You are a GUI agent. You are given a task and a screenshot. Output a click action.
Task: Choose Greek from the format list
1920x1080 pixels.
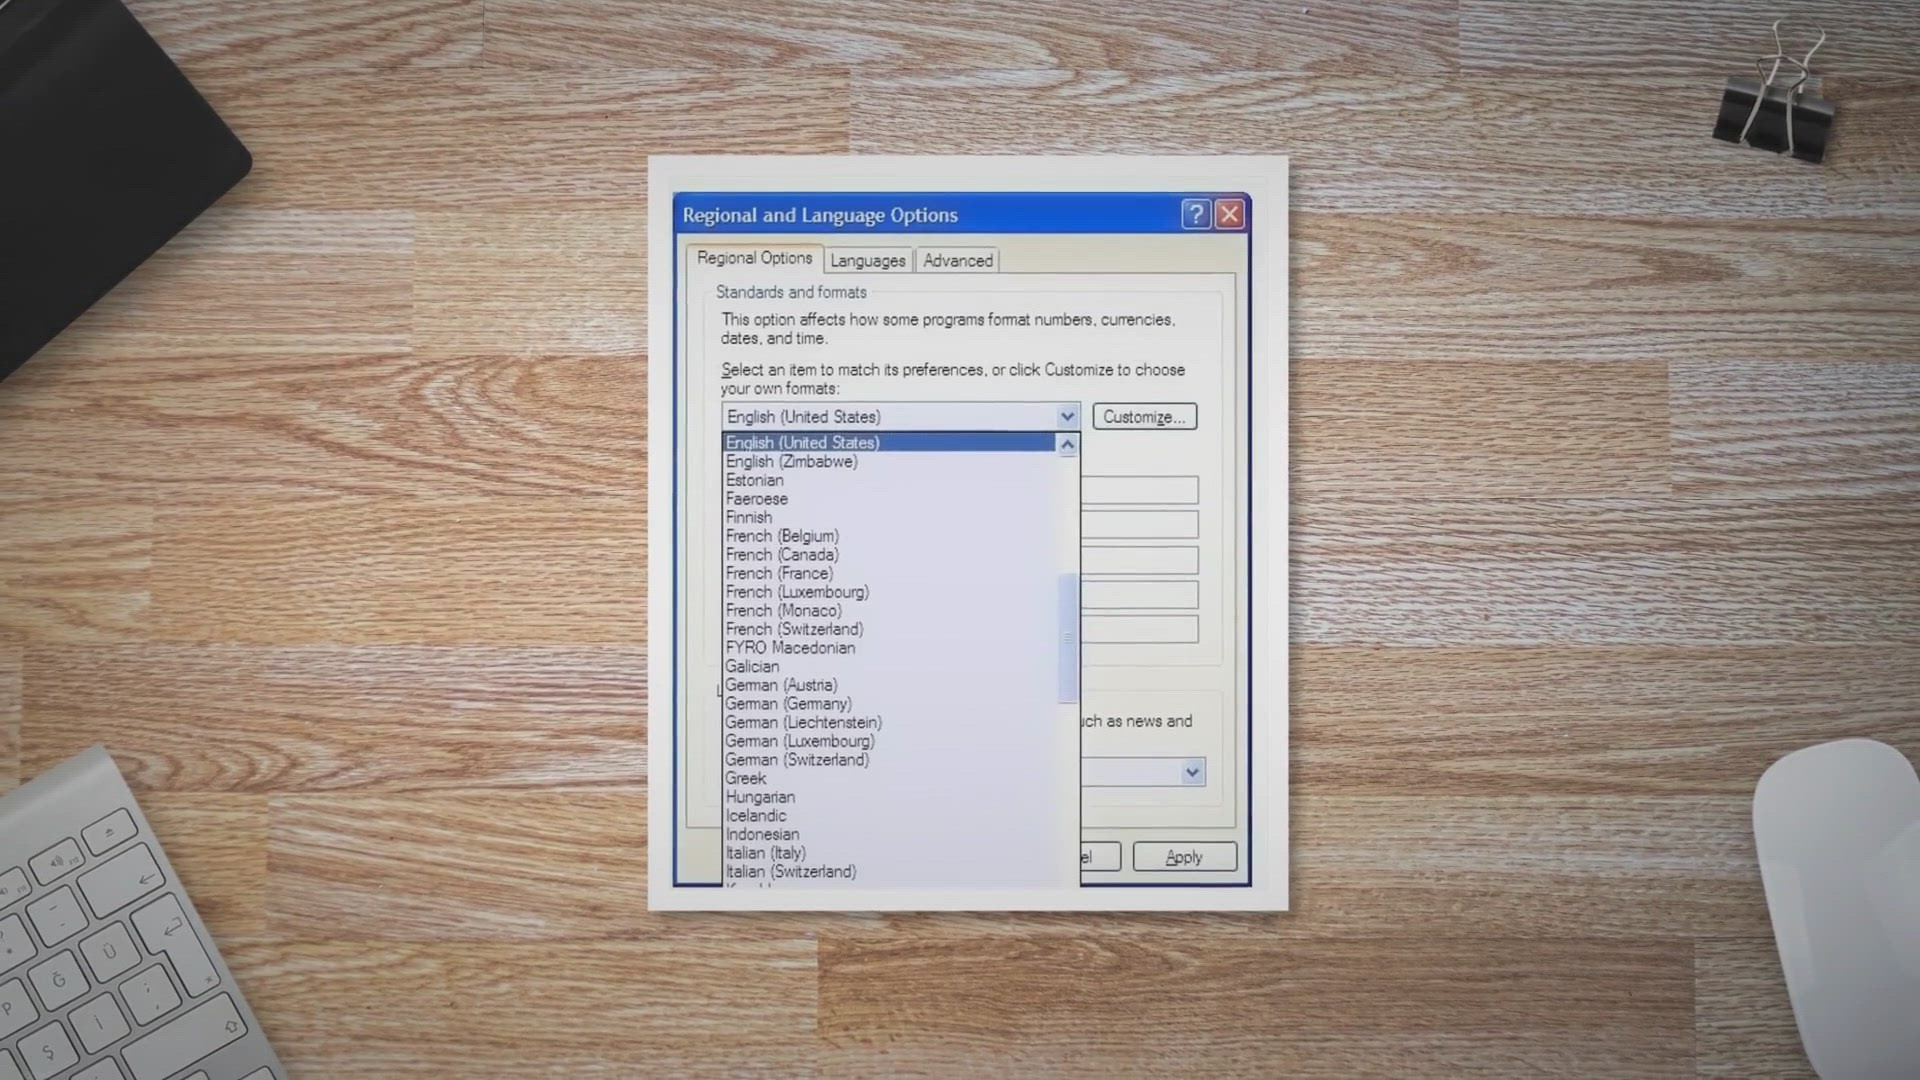[x=746, y=778]
